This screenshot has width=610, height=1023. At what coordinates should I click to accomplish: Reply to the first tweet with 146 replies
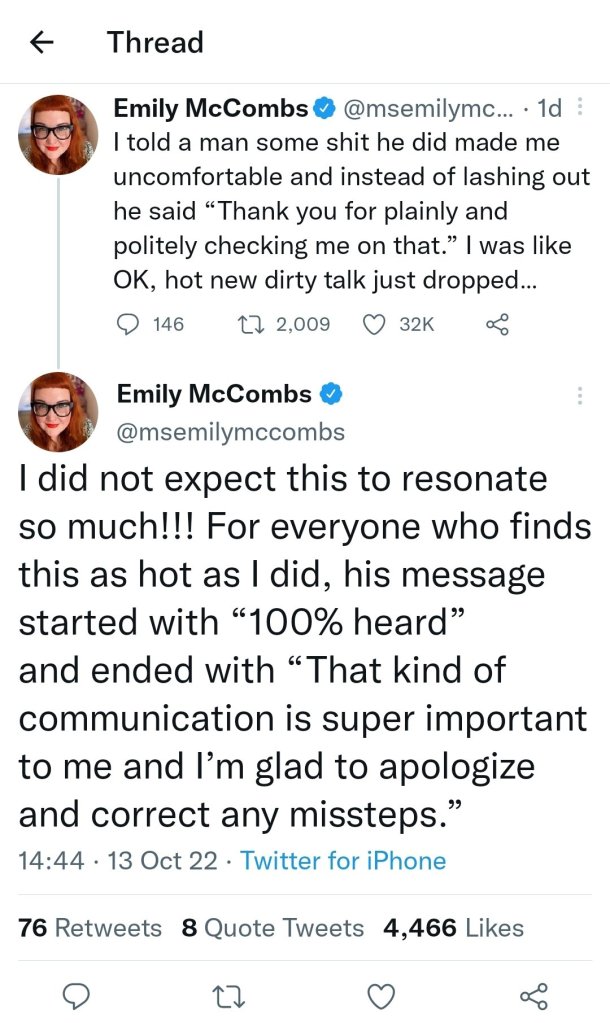(x=131, y=323)
